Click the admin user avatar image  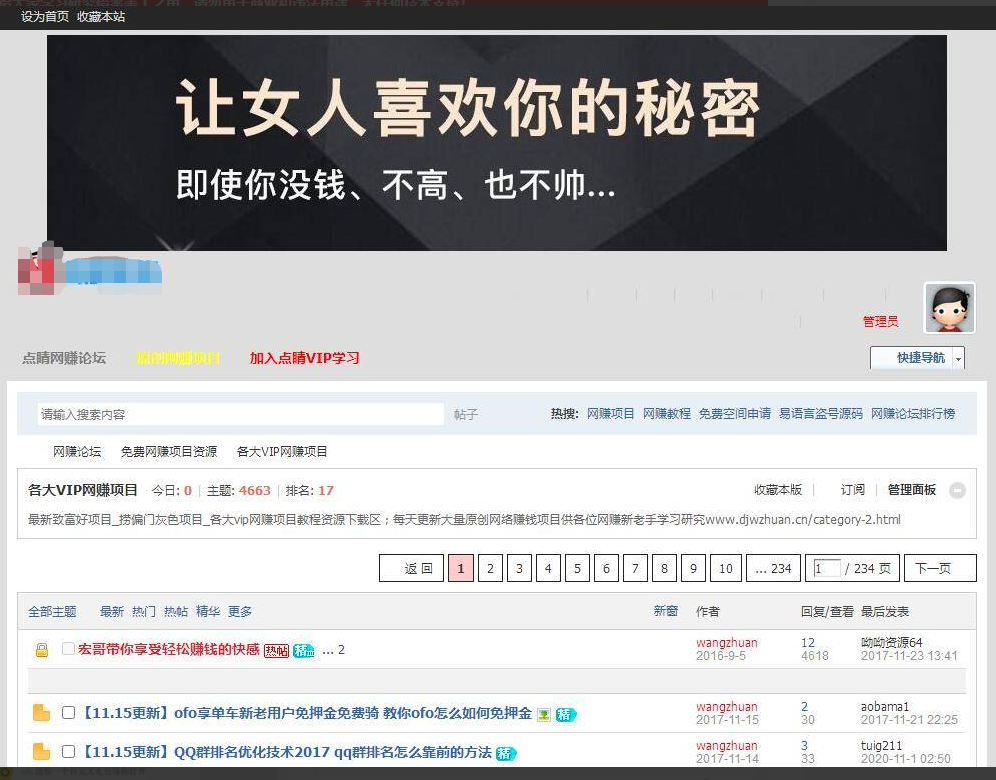pyautogui.click(x=949, y=308)
